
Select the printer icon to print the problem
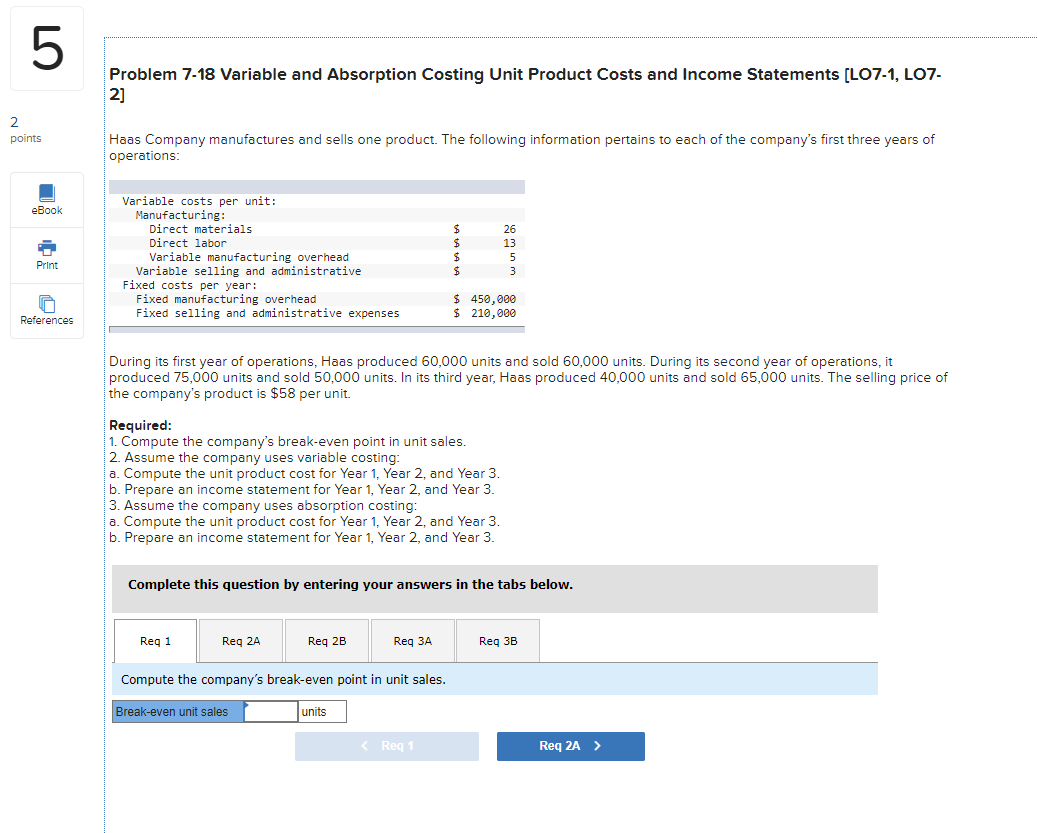(x=46, y=248)
